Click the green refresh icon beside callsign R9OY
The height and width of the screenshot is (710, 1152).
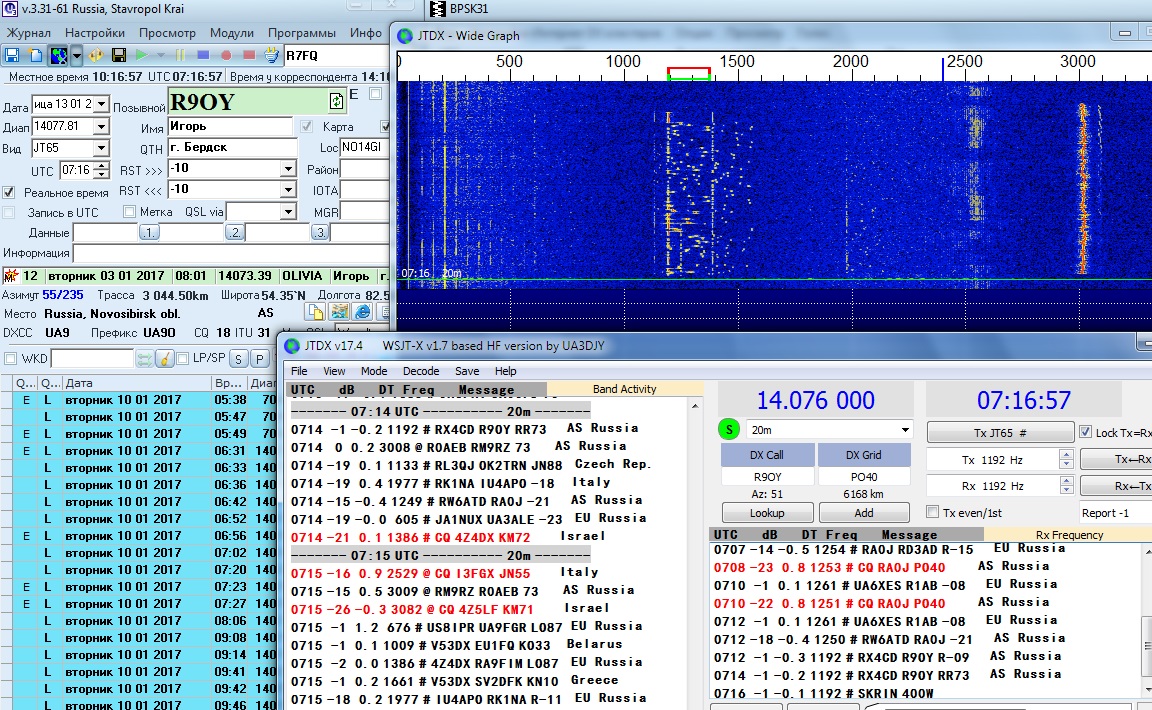coord(336,101)
